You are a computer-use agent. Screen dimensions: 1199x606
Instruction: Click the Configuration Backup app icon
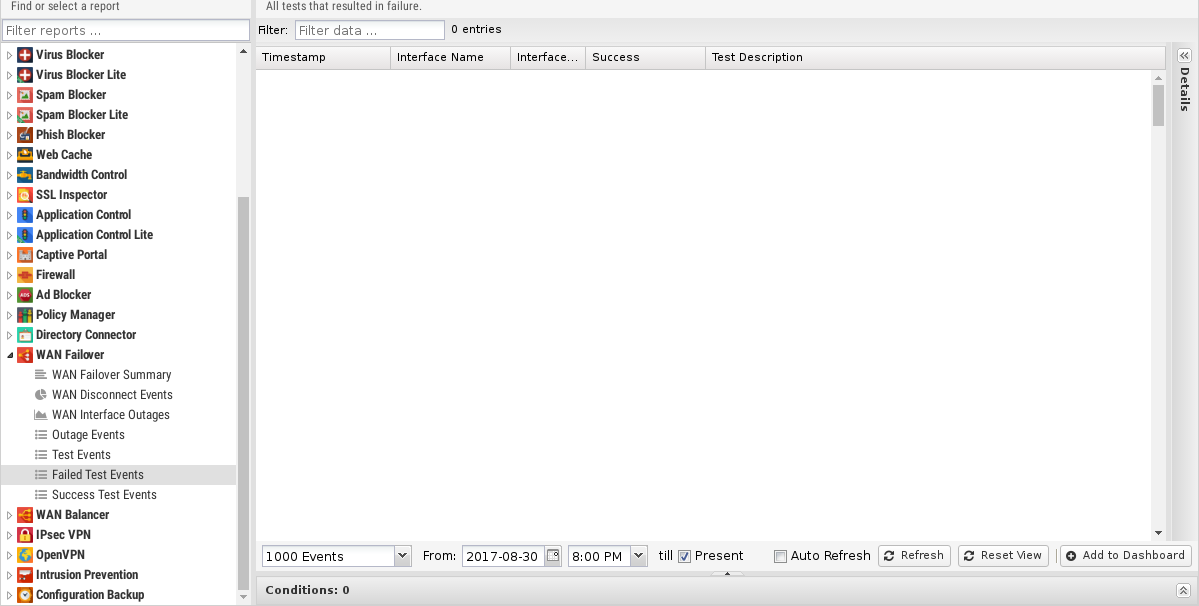click(24, 595)
